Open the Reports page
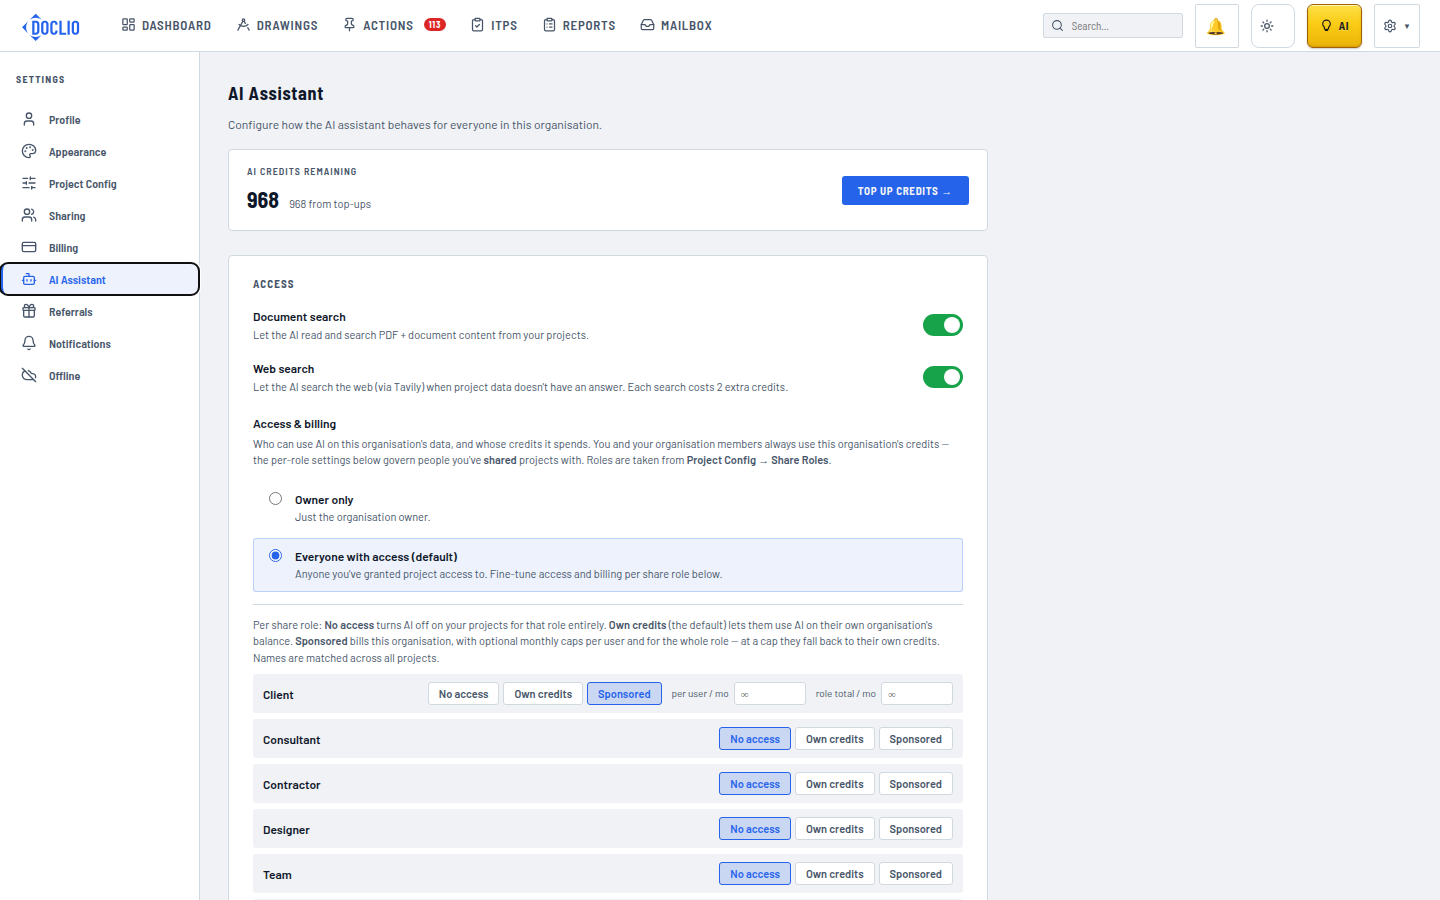Viewport: 1440px width, 900px height. (x=579, y=25)
